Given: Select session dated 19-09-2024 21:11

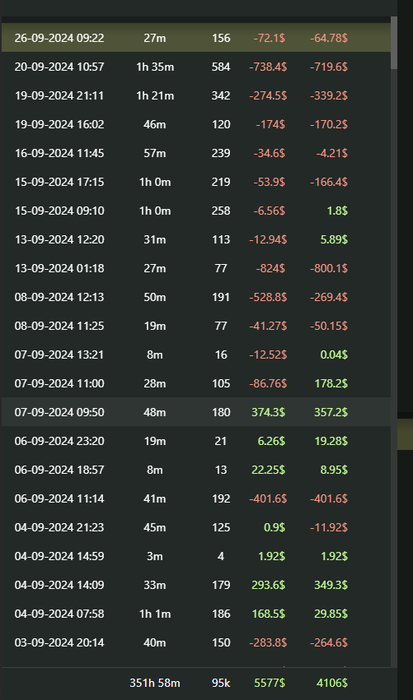Looking at the screenshot, I should pos(196,96).
